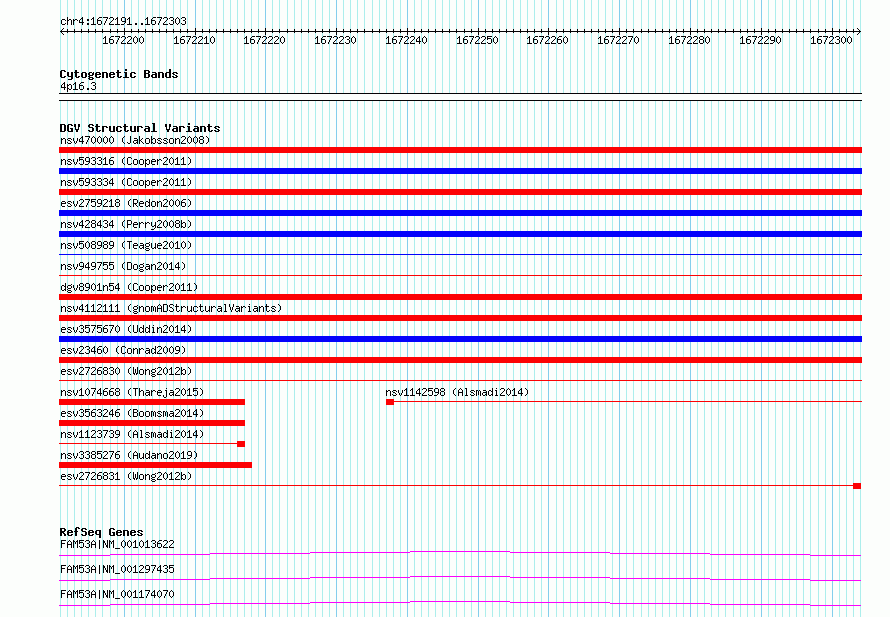
Task: Open variant nsv593316 (Cooper2011) label
Action: [x=126, y=161]
